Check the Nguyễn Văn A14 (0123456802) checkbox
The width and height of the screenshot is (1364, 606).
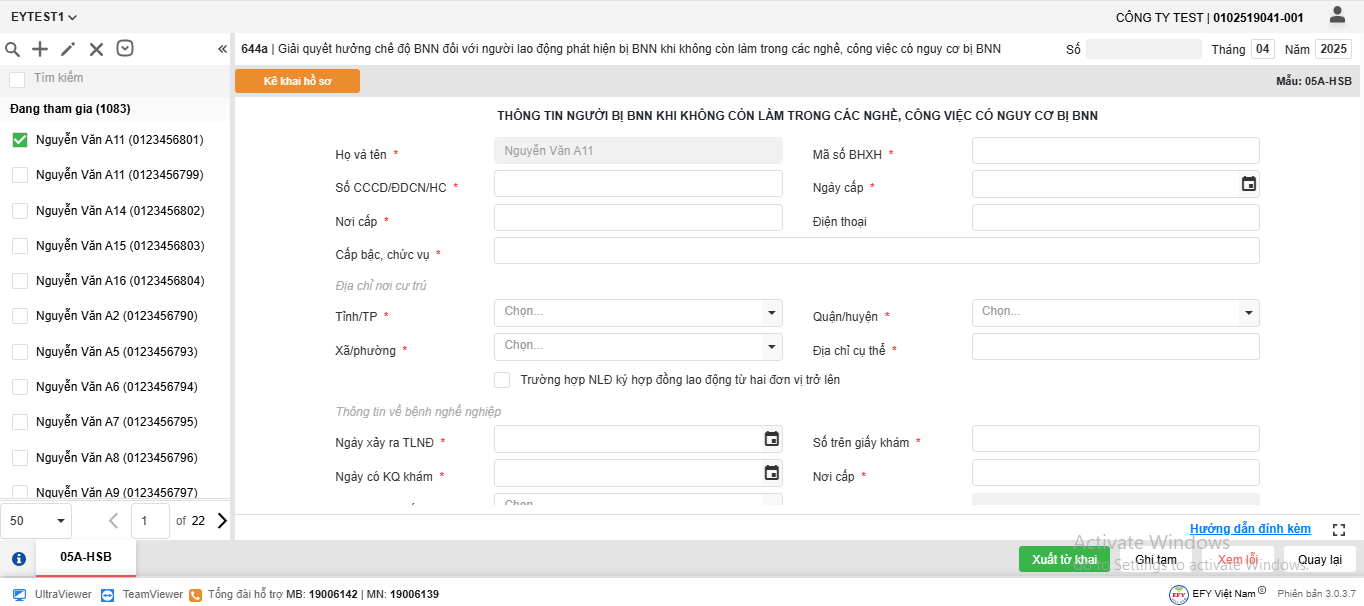tap(20, 211)
